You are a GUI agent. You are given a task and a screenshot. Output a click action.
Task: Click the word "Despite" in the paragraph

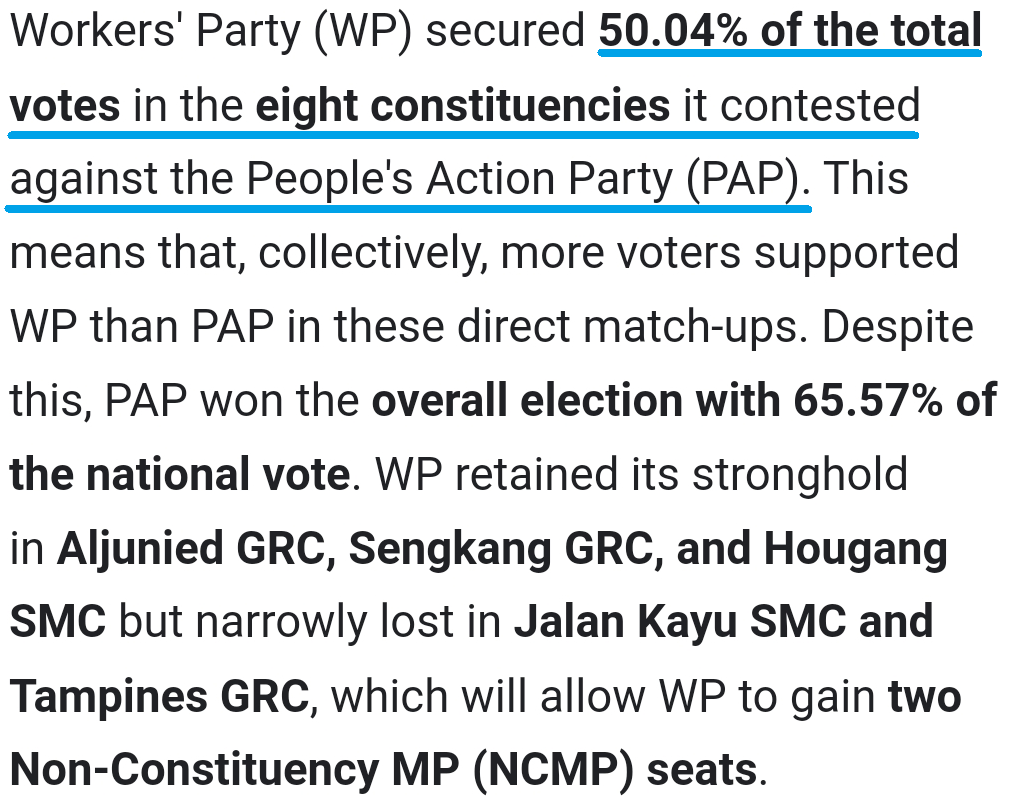click(898, 327)
